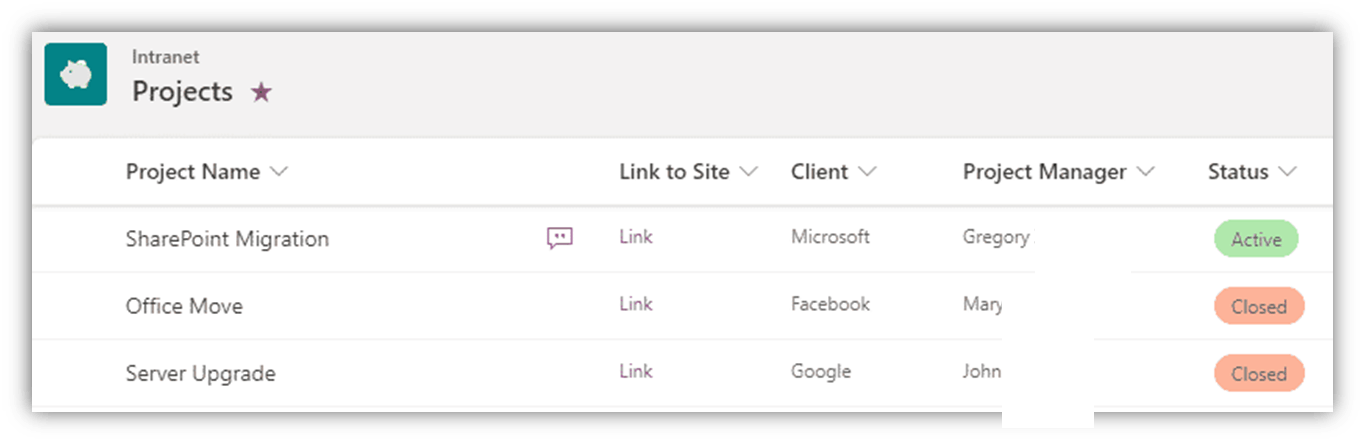This screenshot has width=1365, height=444.
Task: Select the Microsoft client cell
Action: click(830, 237)
